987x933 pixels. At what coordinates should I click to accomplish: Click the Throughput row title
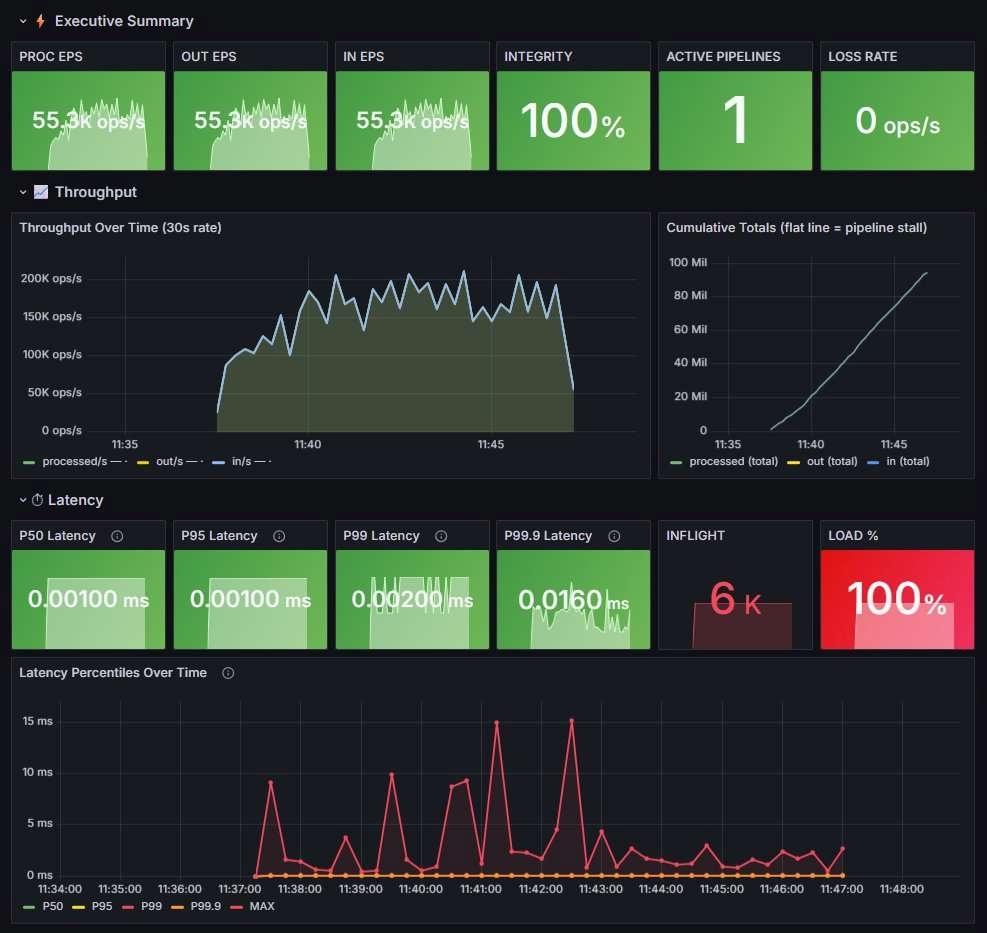pos(96,192)
